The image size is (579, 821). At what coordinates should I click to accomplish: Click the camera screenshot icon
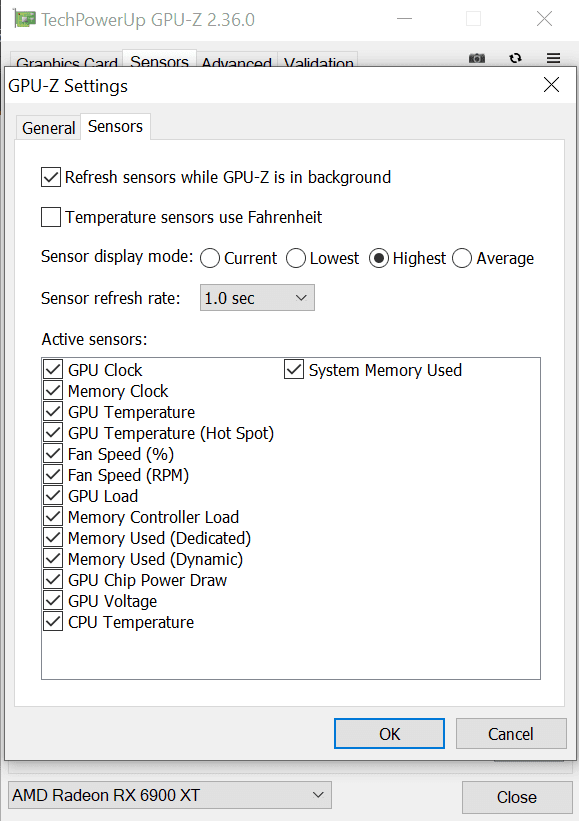click(477, 58)
